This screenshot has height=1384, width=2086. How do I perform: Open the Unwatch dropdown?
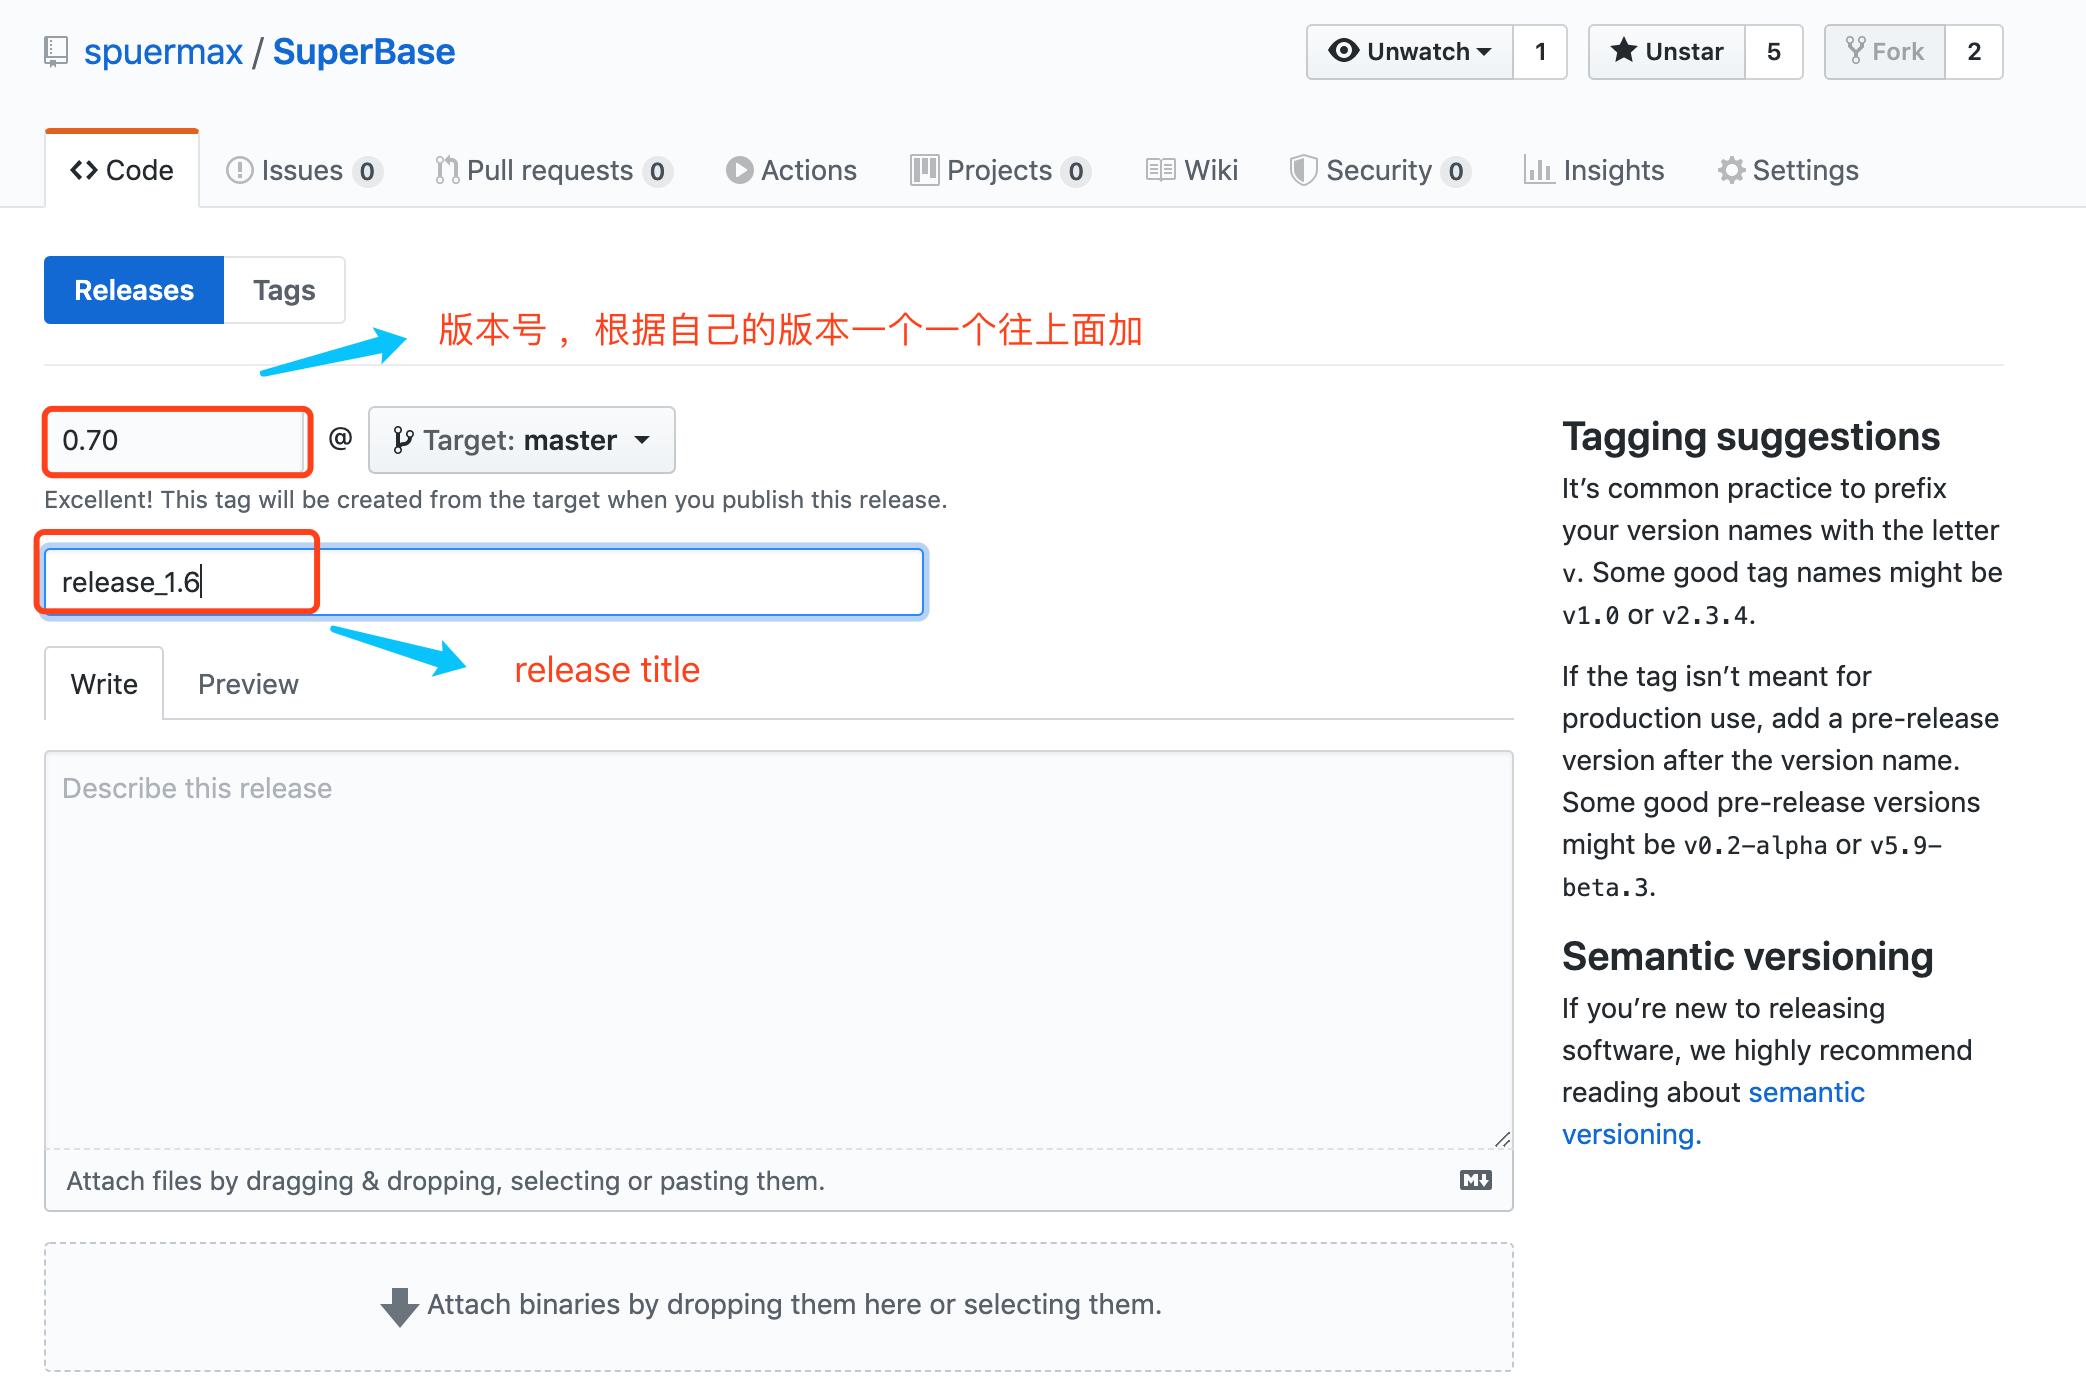coord(1409,51)
